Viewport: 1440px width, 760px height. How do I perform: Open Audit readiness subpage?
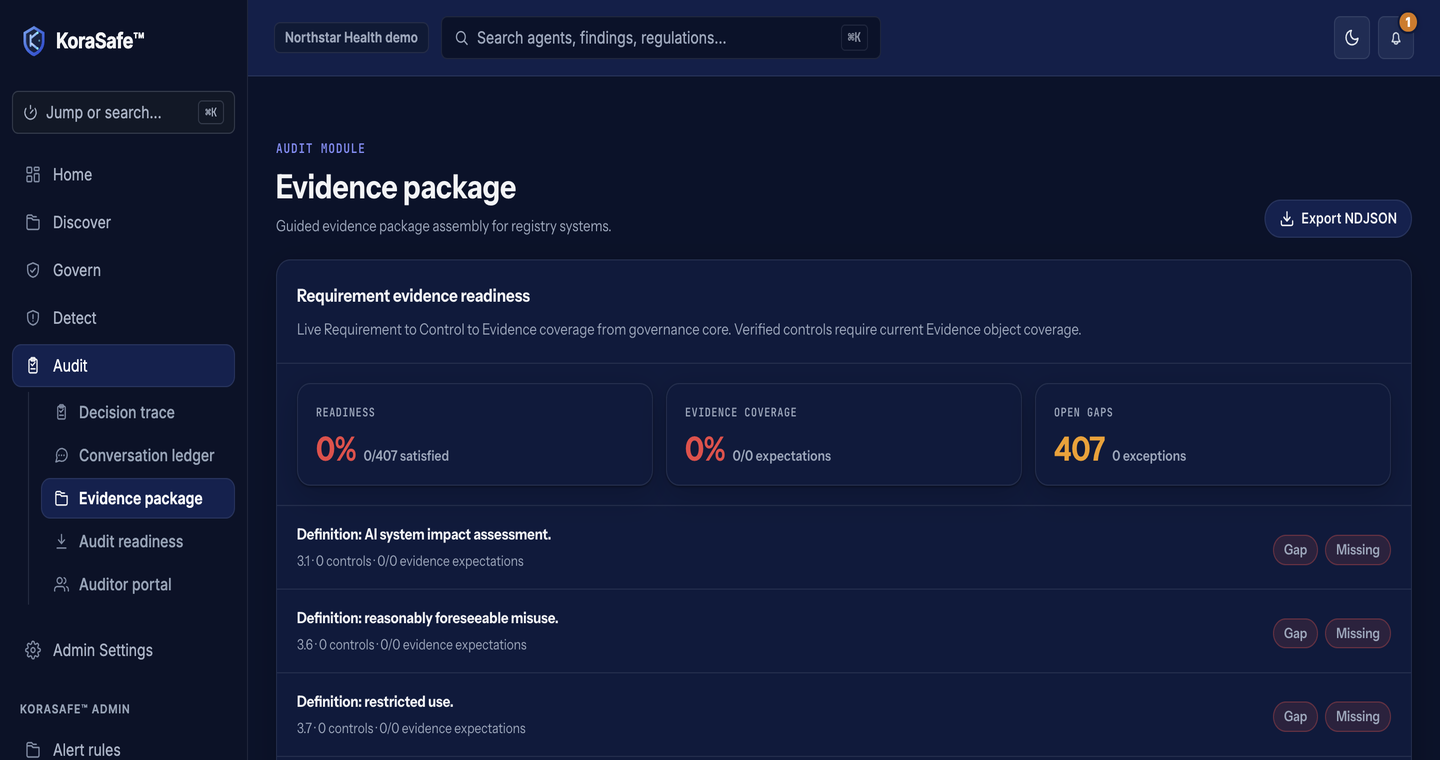click(138, 541)
